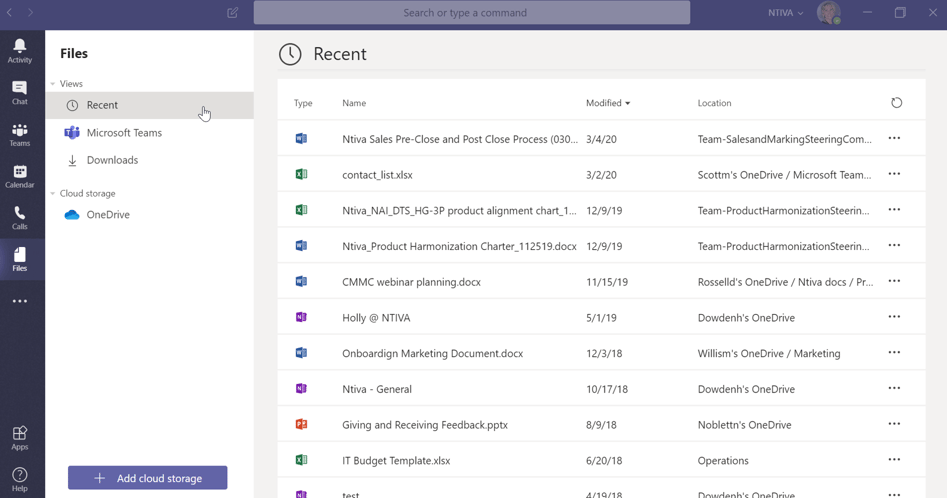Sort by the Type column header
This screenshot has height=498, width=947.
303,103
